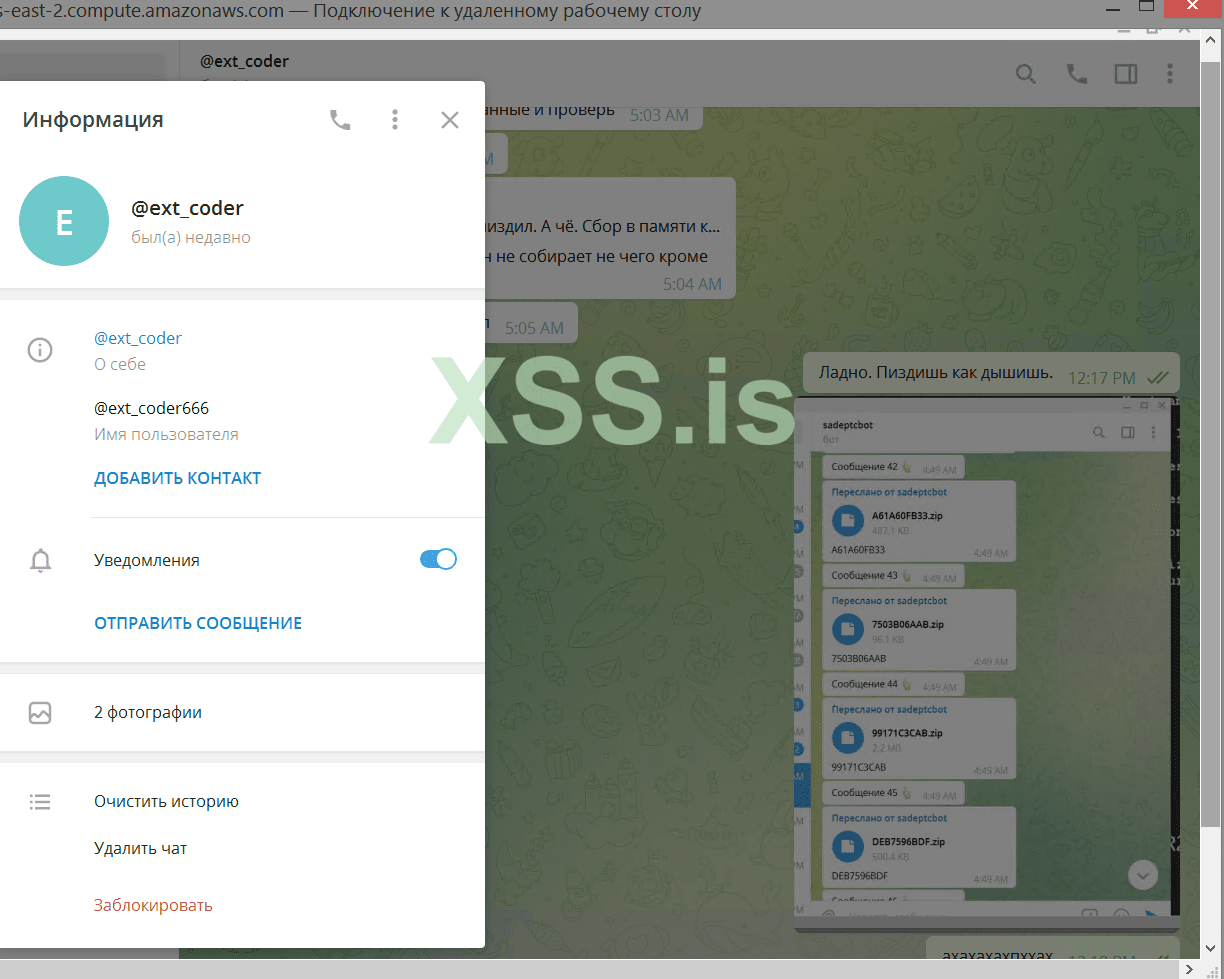Open the chat header three-dot menu

pos(1170,74)
